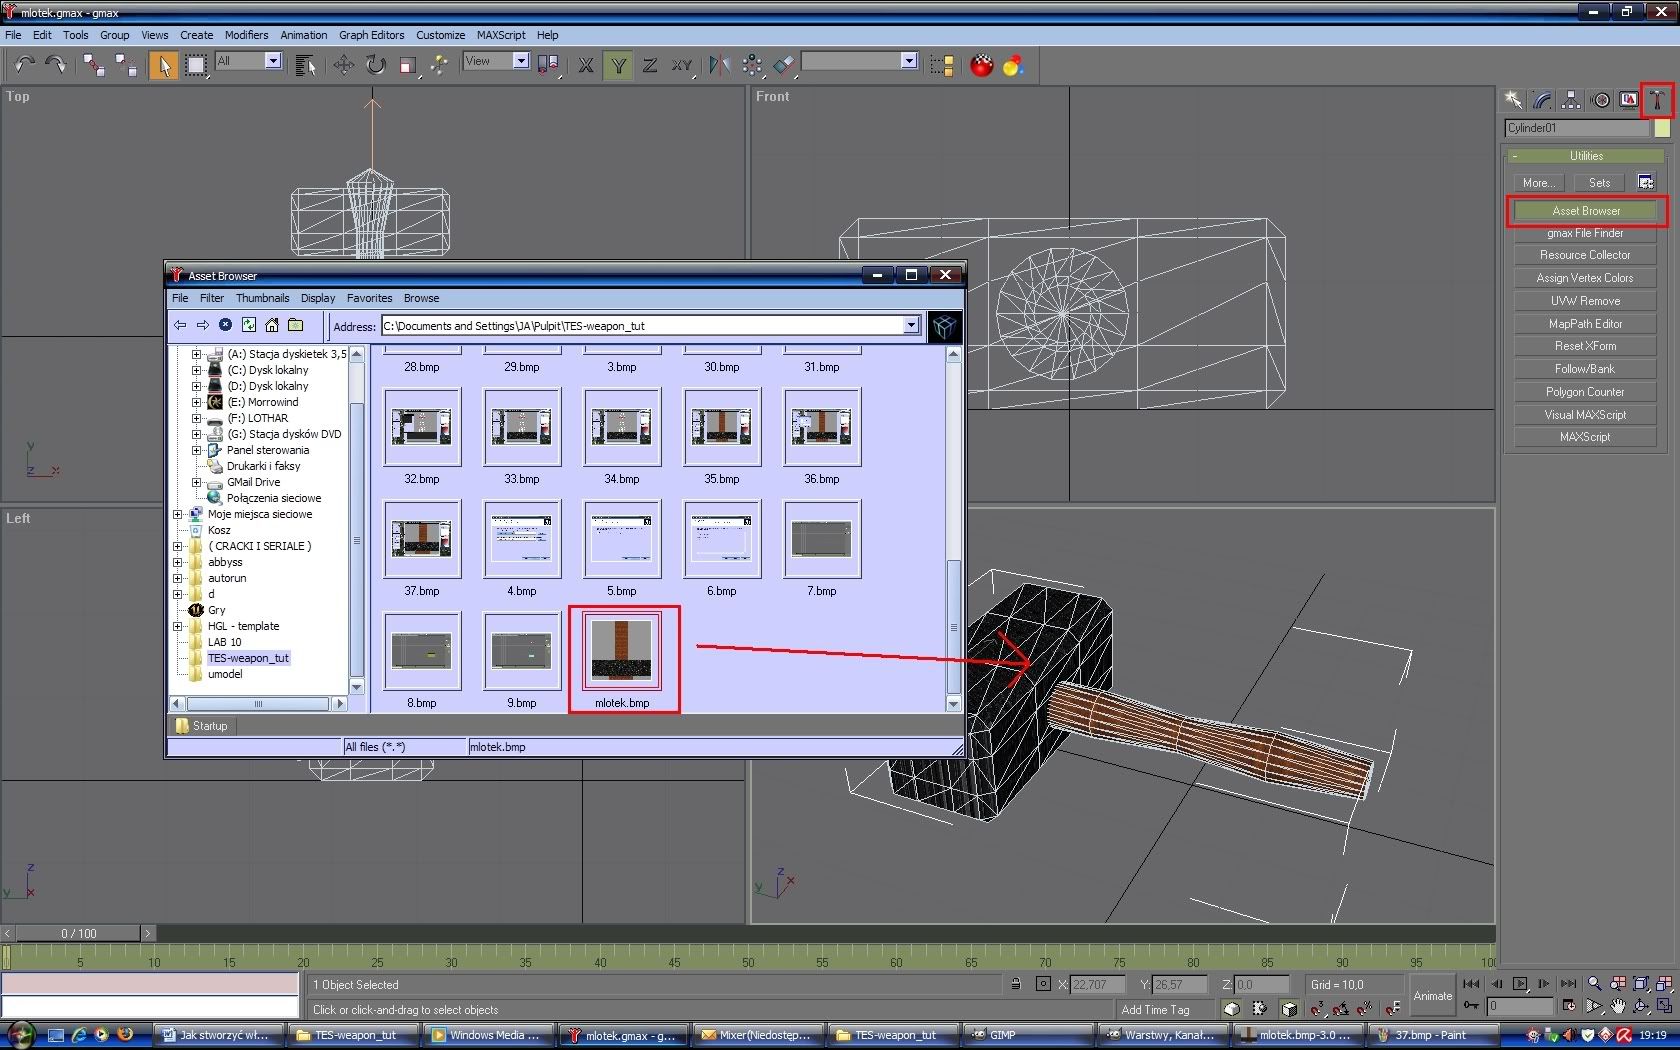Click the Select and Manipulate icon
1680x1050 pixels.
439,65
